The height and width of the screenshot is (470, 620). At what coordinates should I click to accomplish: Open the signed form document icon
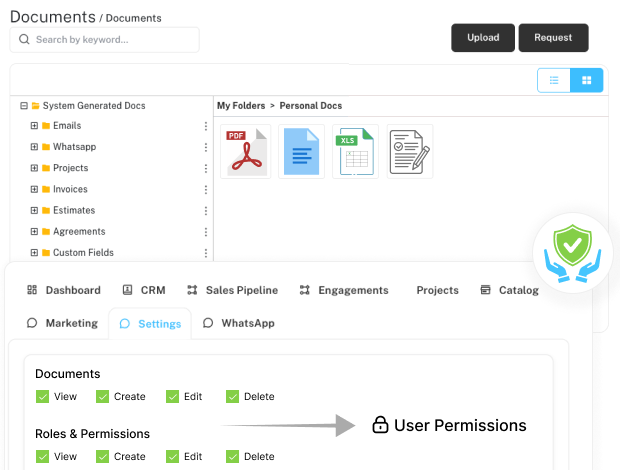(410, 152)
